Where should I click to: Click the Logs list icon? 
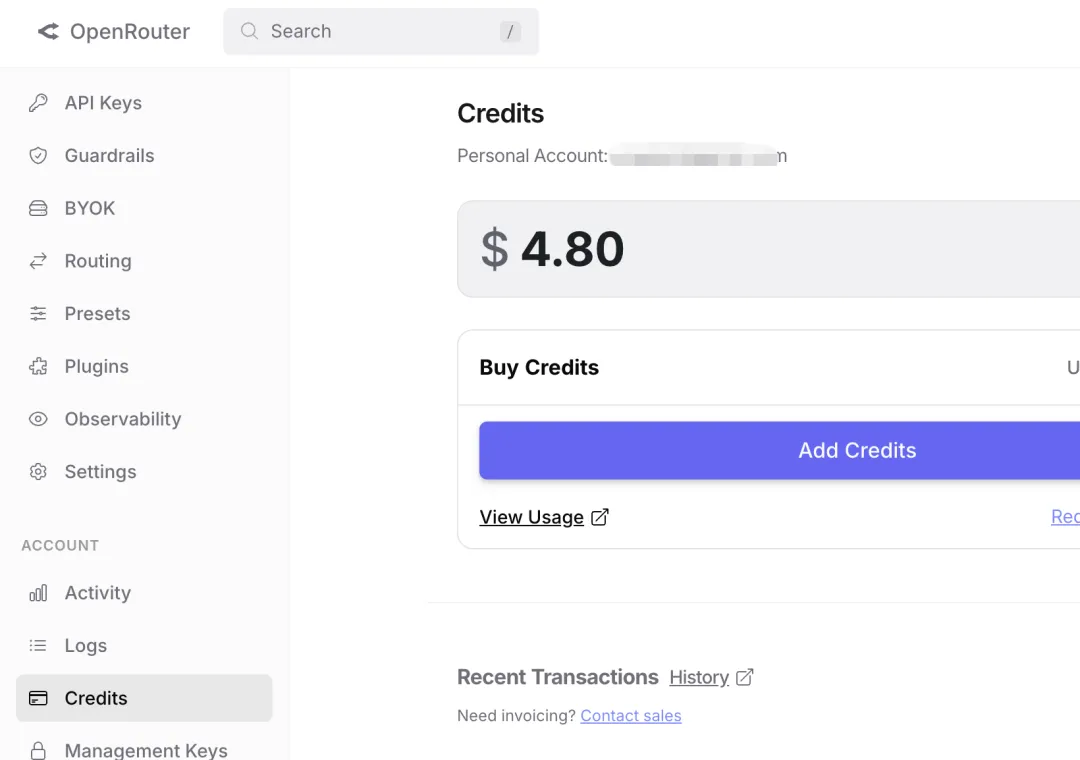(x=38, y=646)
